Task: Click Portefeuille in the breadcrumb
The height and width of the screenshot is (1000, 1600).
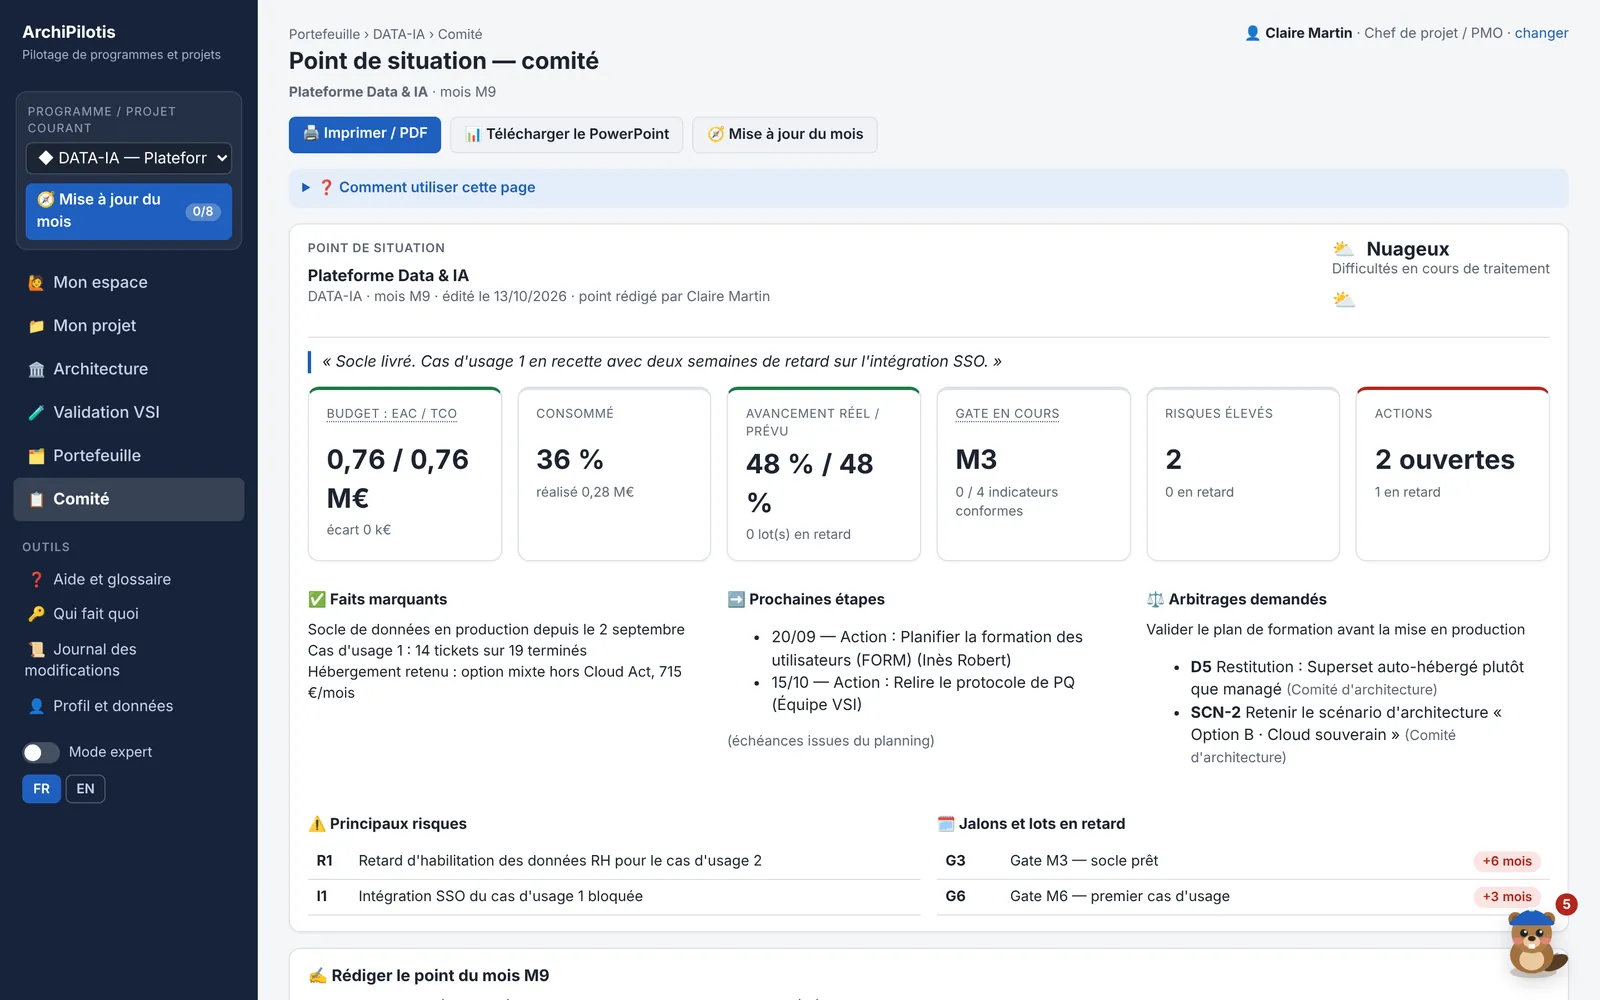Action: point(324,34)
